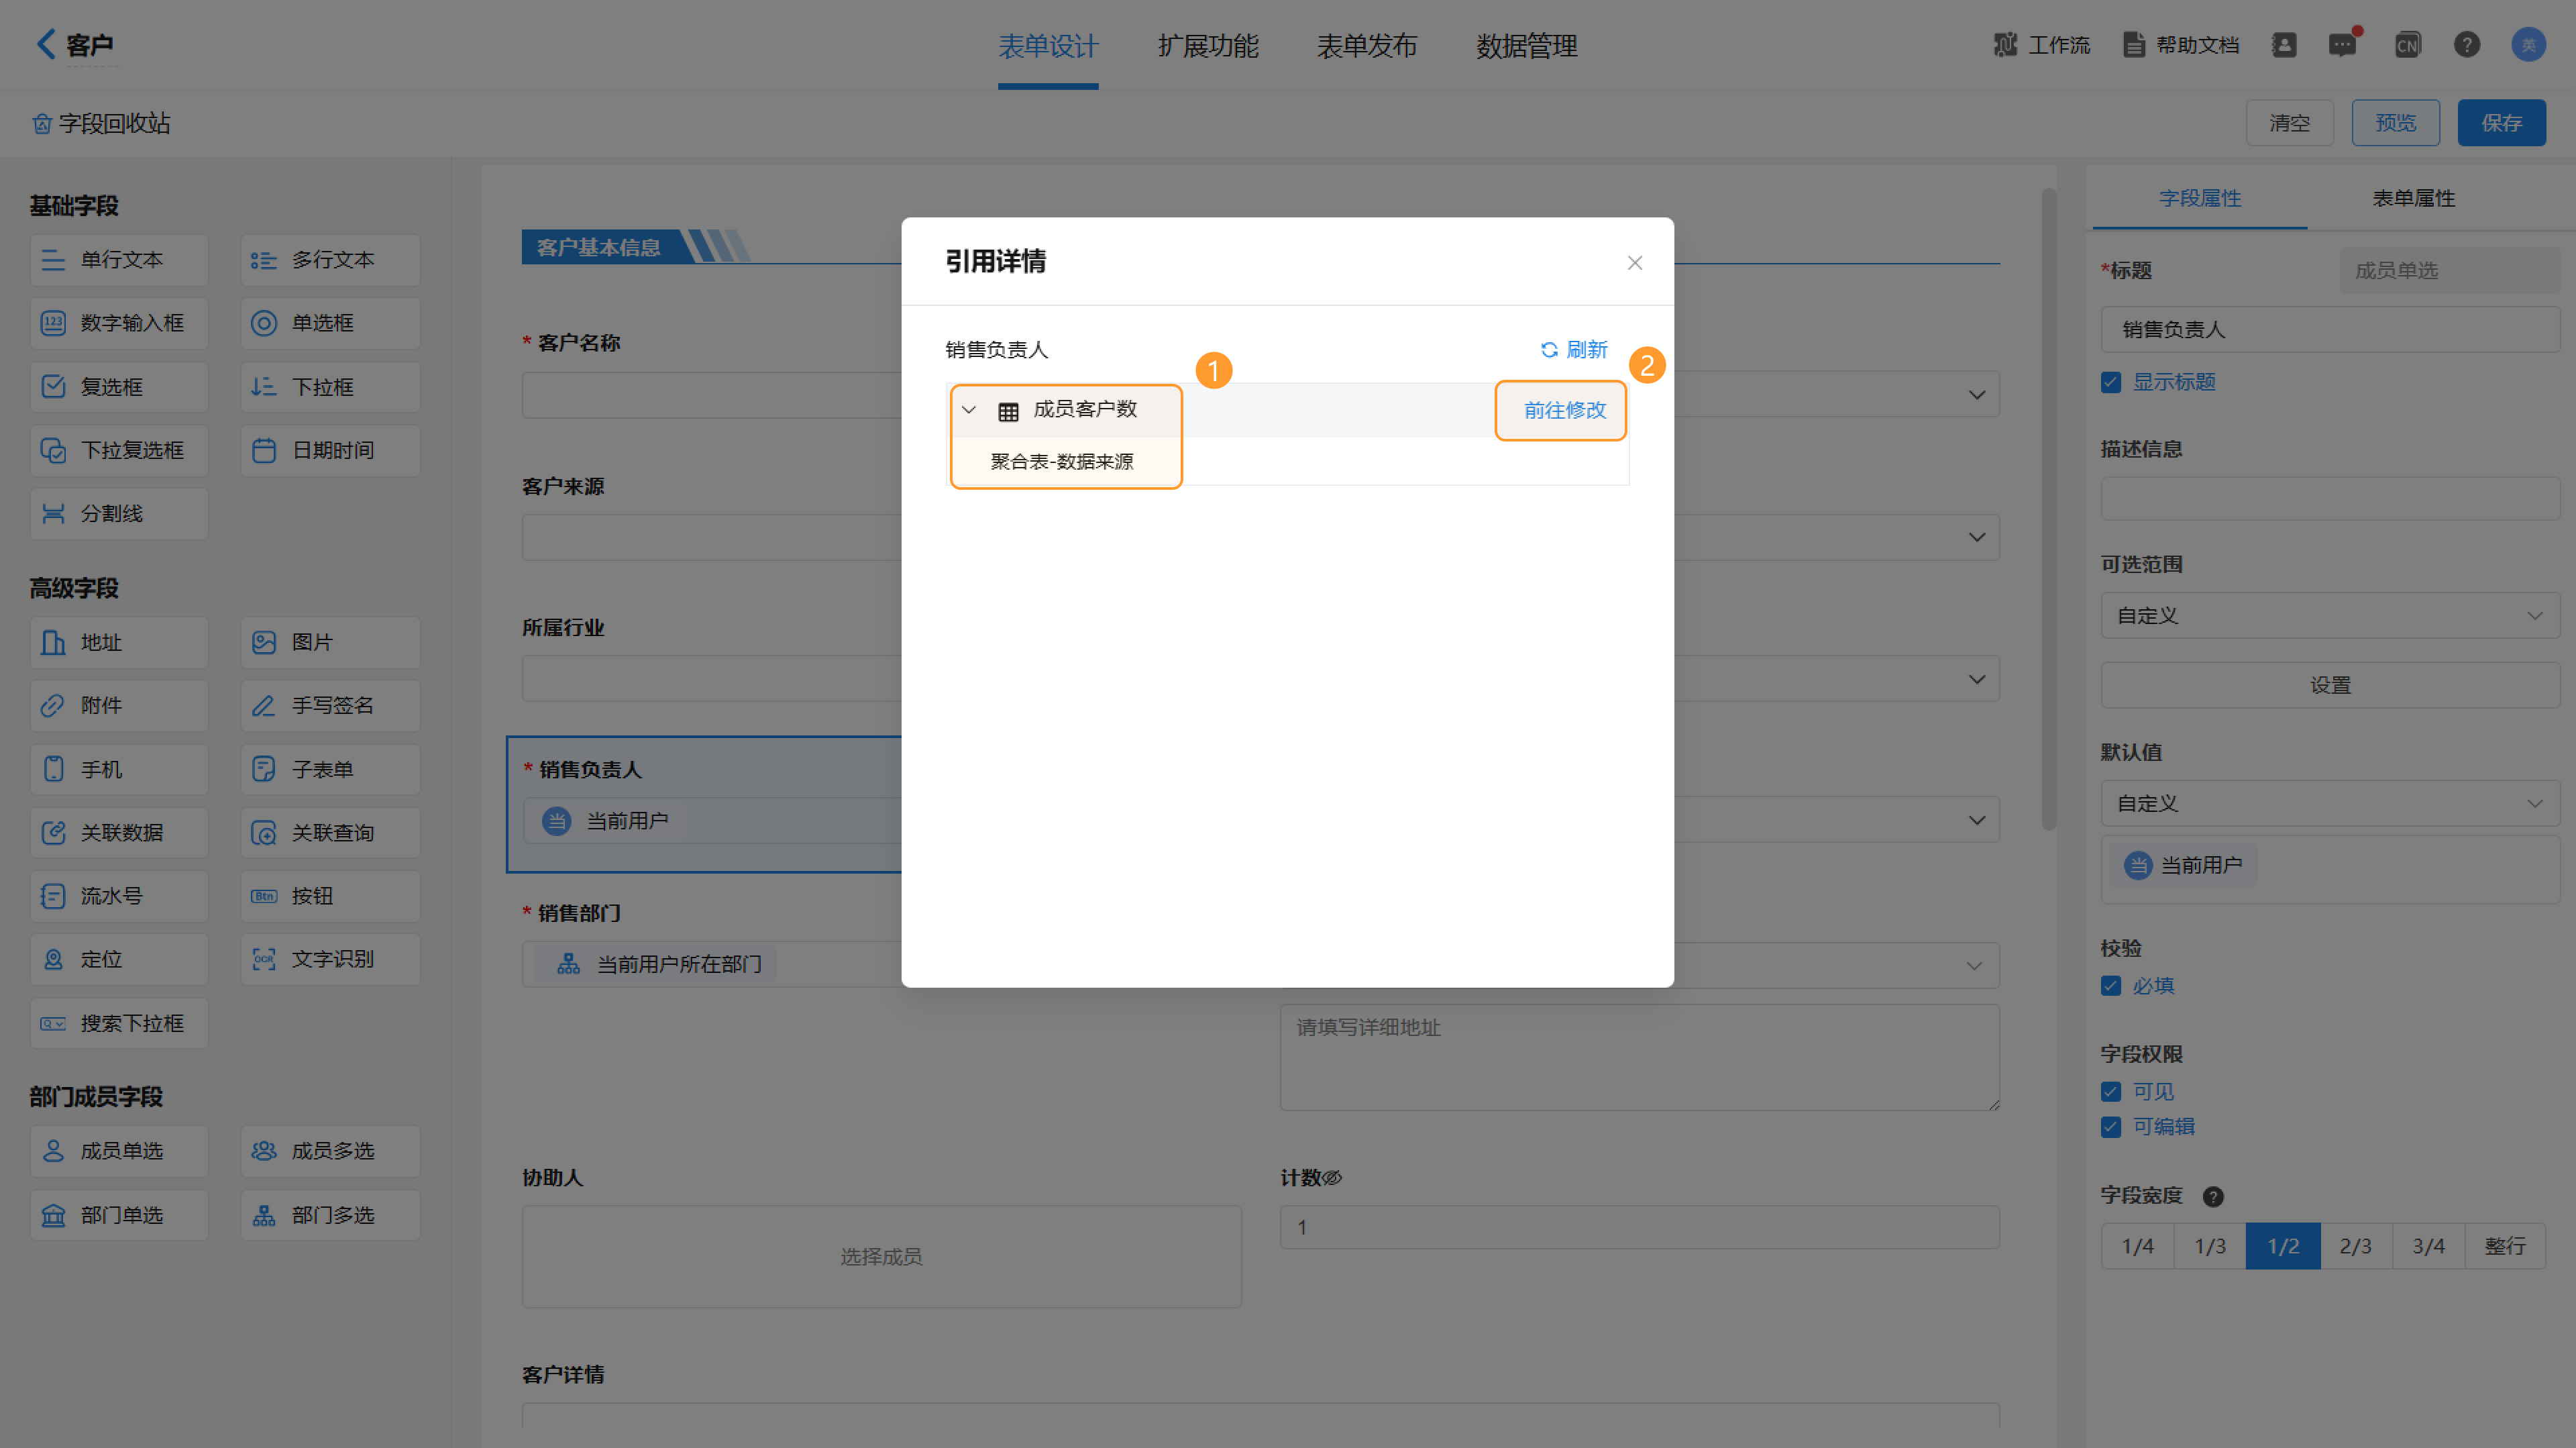Open the 工作流 workflow icon
2576x1448 pixels.
click(x=2005, y=45)
